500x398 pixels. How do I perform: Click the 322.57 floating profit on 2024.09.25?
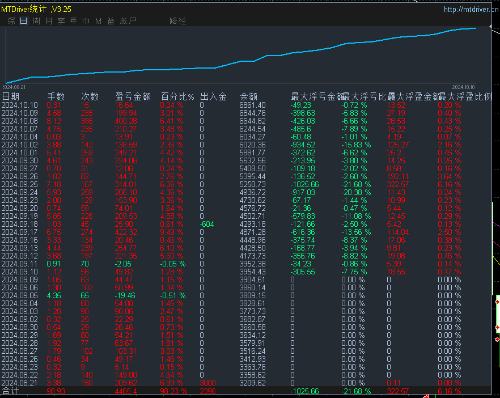(x=398, y=185)
